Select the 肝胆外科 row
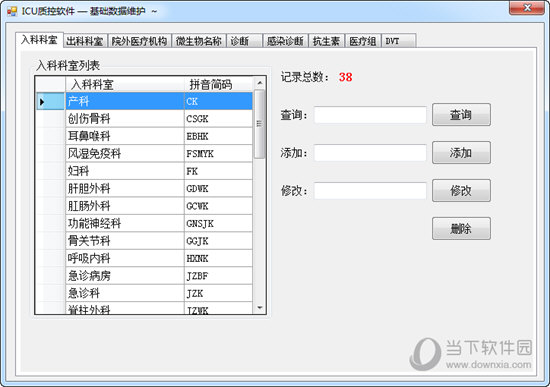 [x=144, y=188]
